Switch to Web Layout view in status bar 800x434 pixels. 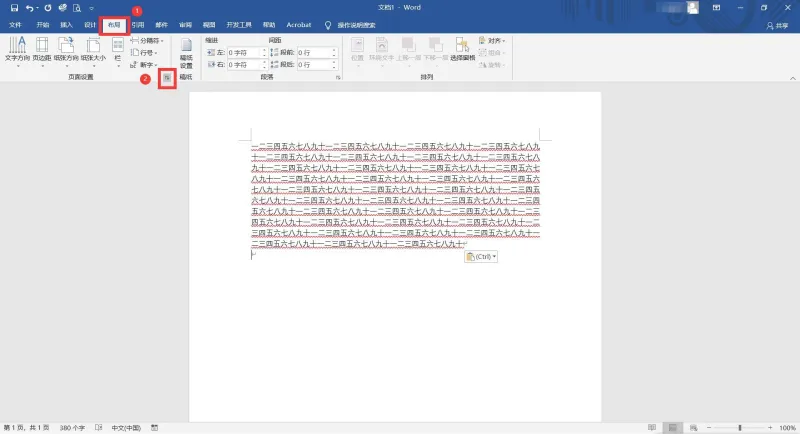(693, 427)
